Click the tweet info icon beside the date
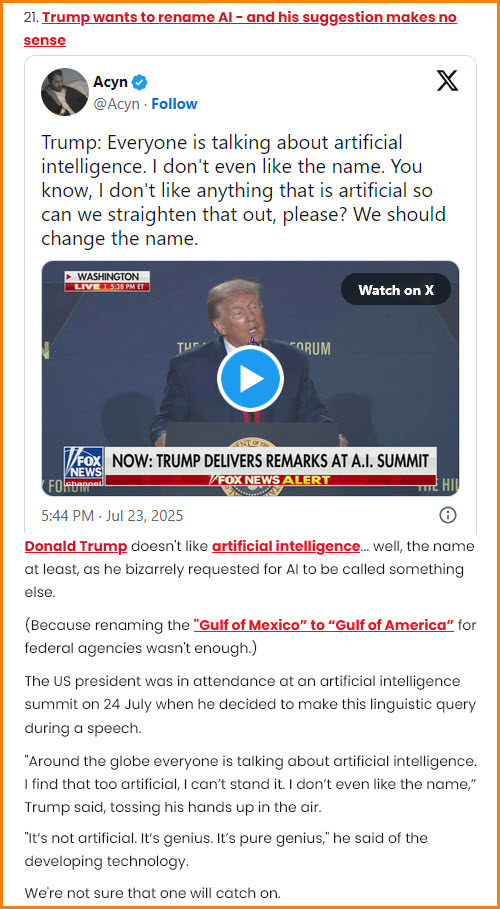The image size is (500, 909). coord(447,515)
